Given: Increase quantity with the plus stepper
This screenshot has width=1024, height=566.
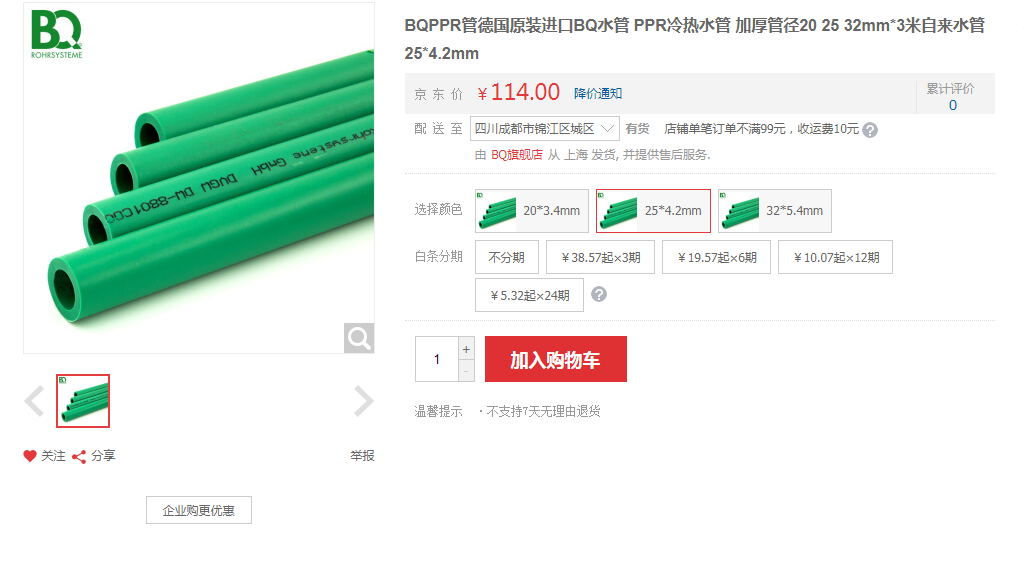Looking at the screenshot, I should coord(466,349).
